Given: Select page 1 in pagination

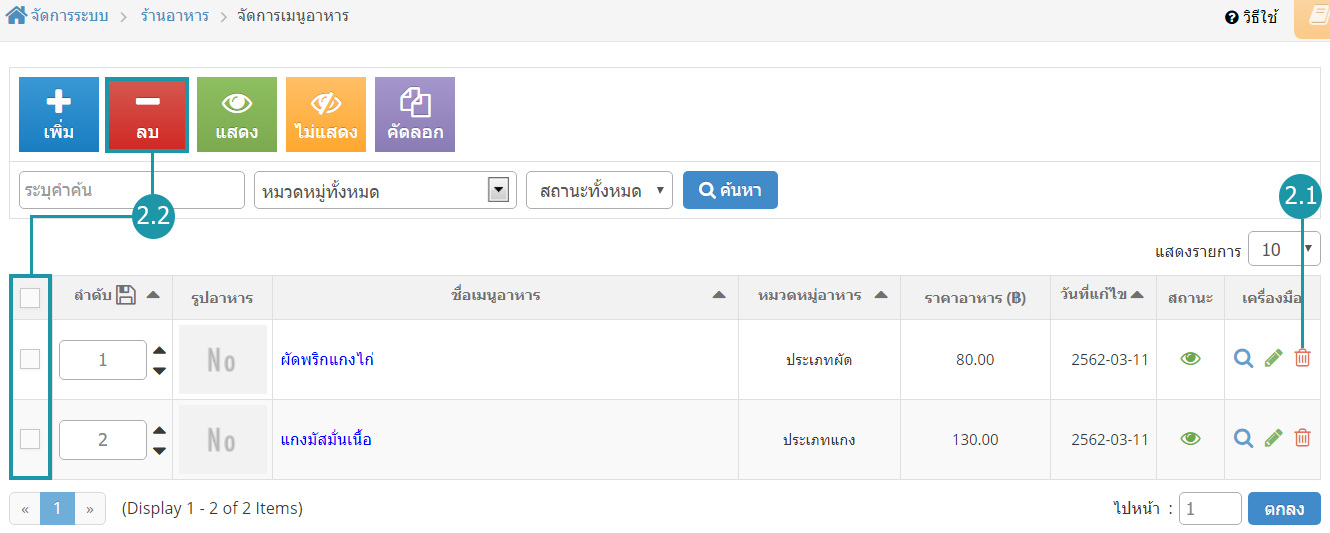Looking at the screenshot, I should [57, 508].
